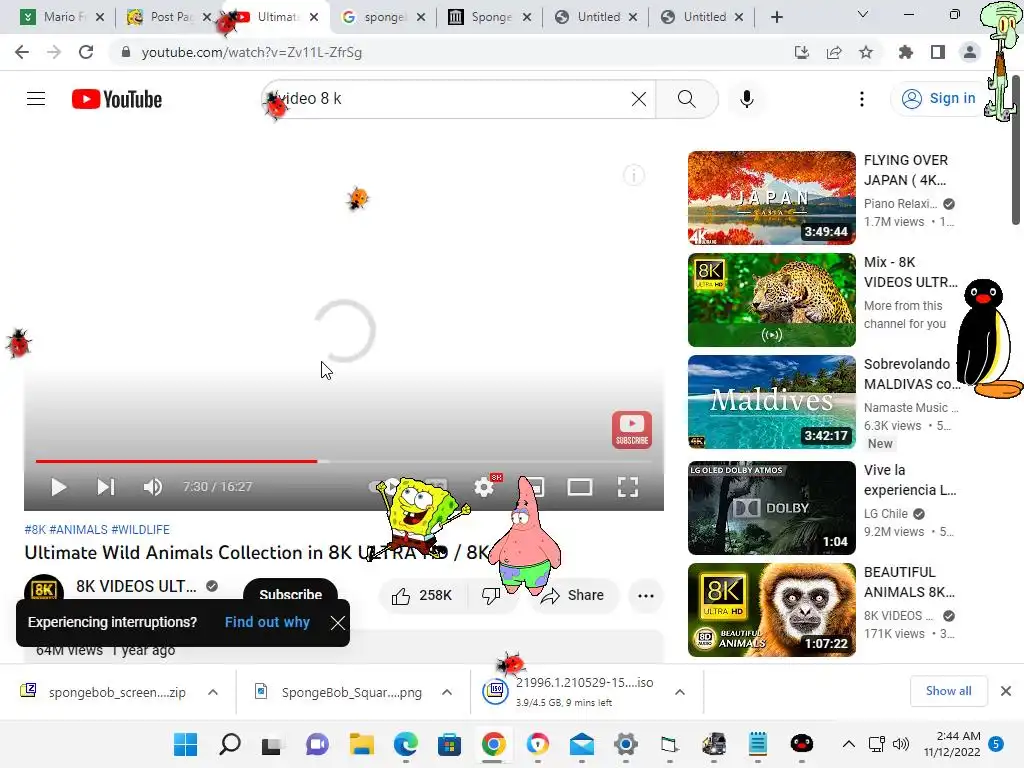Open the Piano Relaxi... channel name
1024x768 pixels.
(900, 204)
